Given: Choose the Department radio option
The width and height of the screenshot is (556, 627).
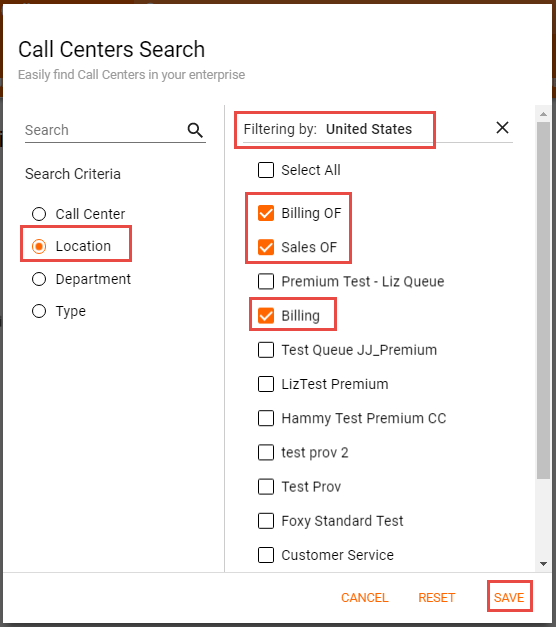Looking at the screenshot, I should pos(39,279).
